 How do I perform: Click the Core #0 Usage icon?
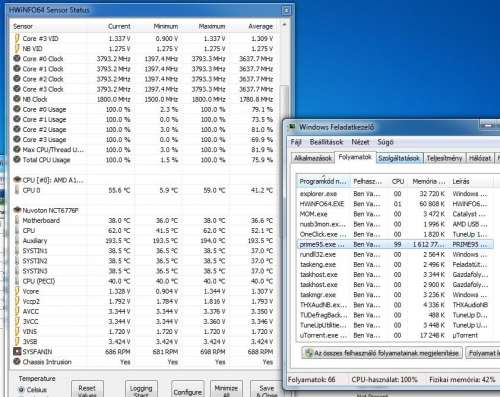17,109
